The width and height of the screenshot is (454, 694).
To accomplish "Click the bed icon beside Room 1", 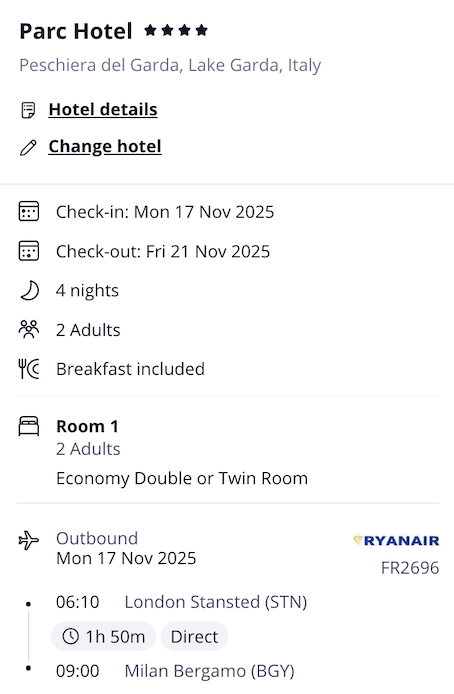I will pos(29,426).
